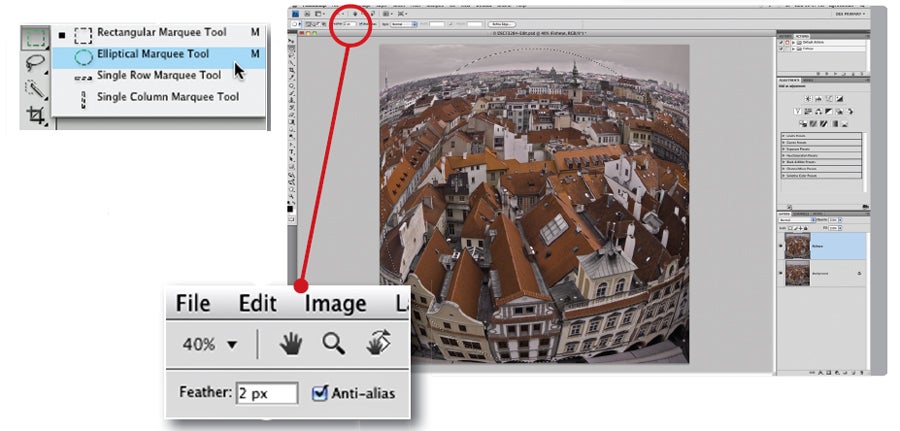Select the Rotate View tool in the inset
The image size is (900, 431).
pyautogui.click(x=379, y=343)
